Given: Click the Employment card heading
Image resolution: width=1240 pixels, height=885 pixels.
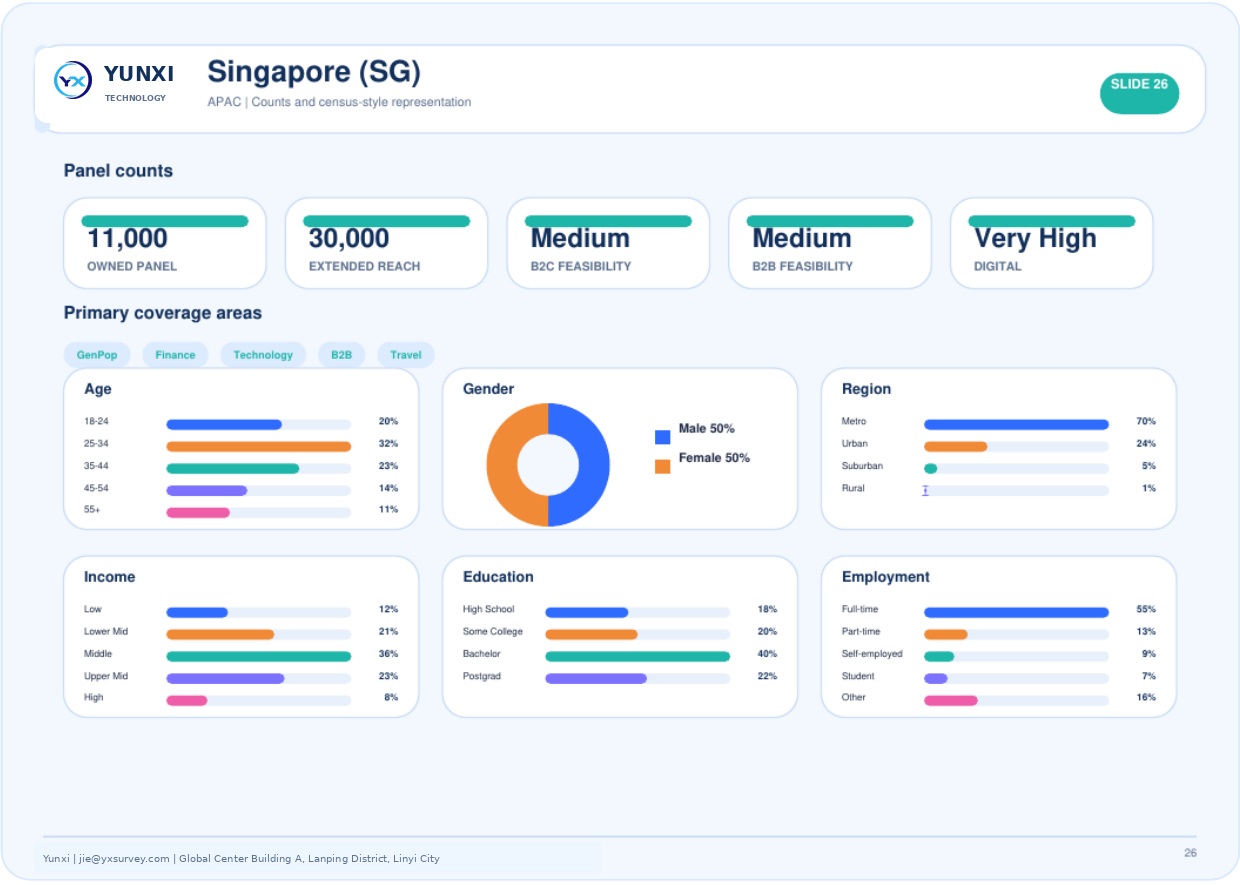Looking at the screenshot, I should click(886, 577).
